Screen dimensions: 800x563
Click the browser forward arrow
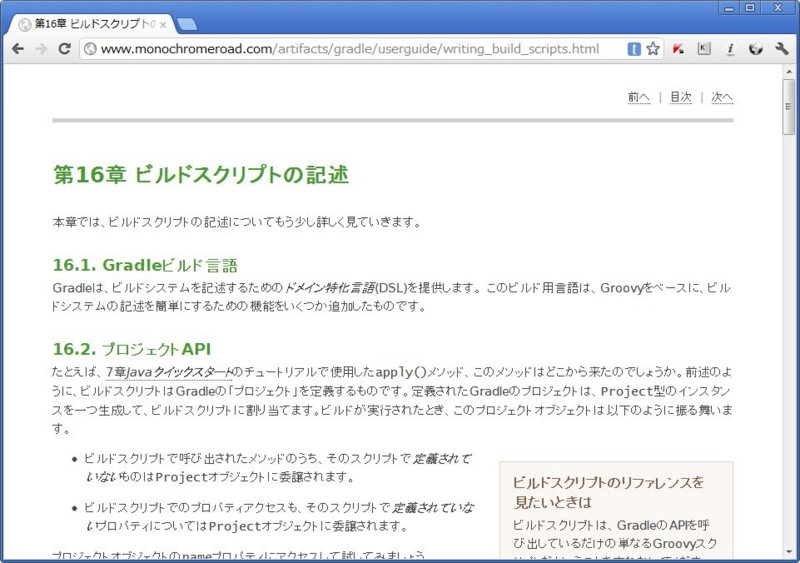point(41,48)
